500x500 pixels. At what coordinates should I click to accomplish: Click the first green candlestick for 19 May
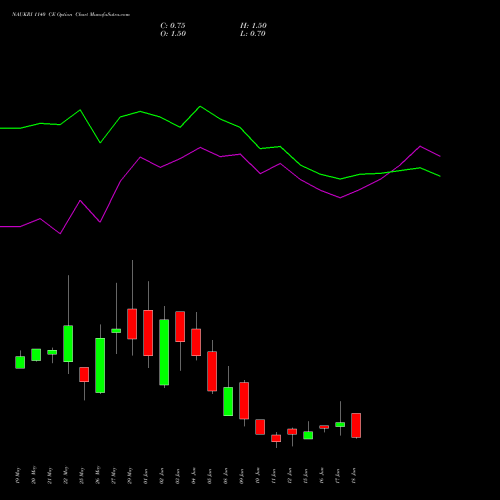point(20,362)
